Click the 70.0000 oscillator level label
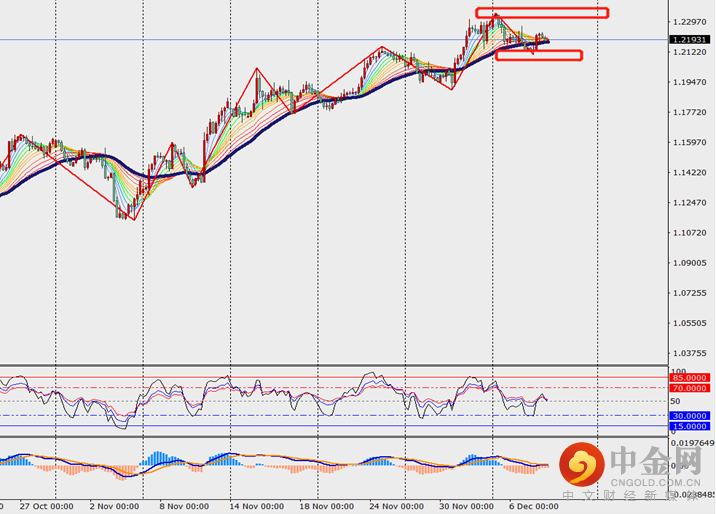Viewport: 716px width, 514px height. point(690,388)
